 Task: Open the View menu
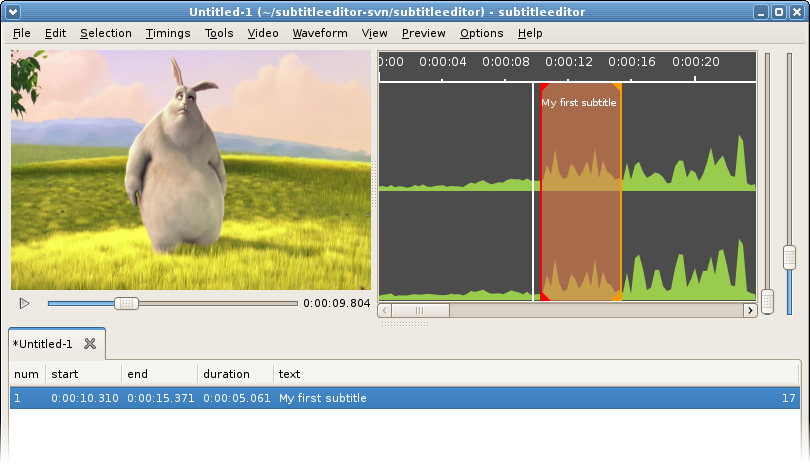375,34
